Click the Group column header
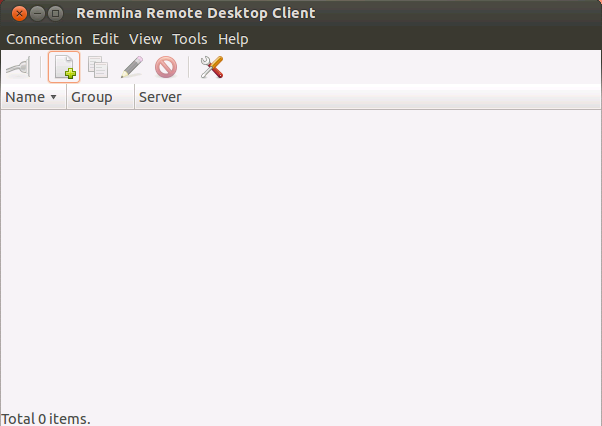The height and width of the screenshot is (426, 602). tap(91, 97)
